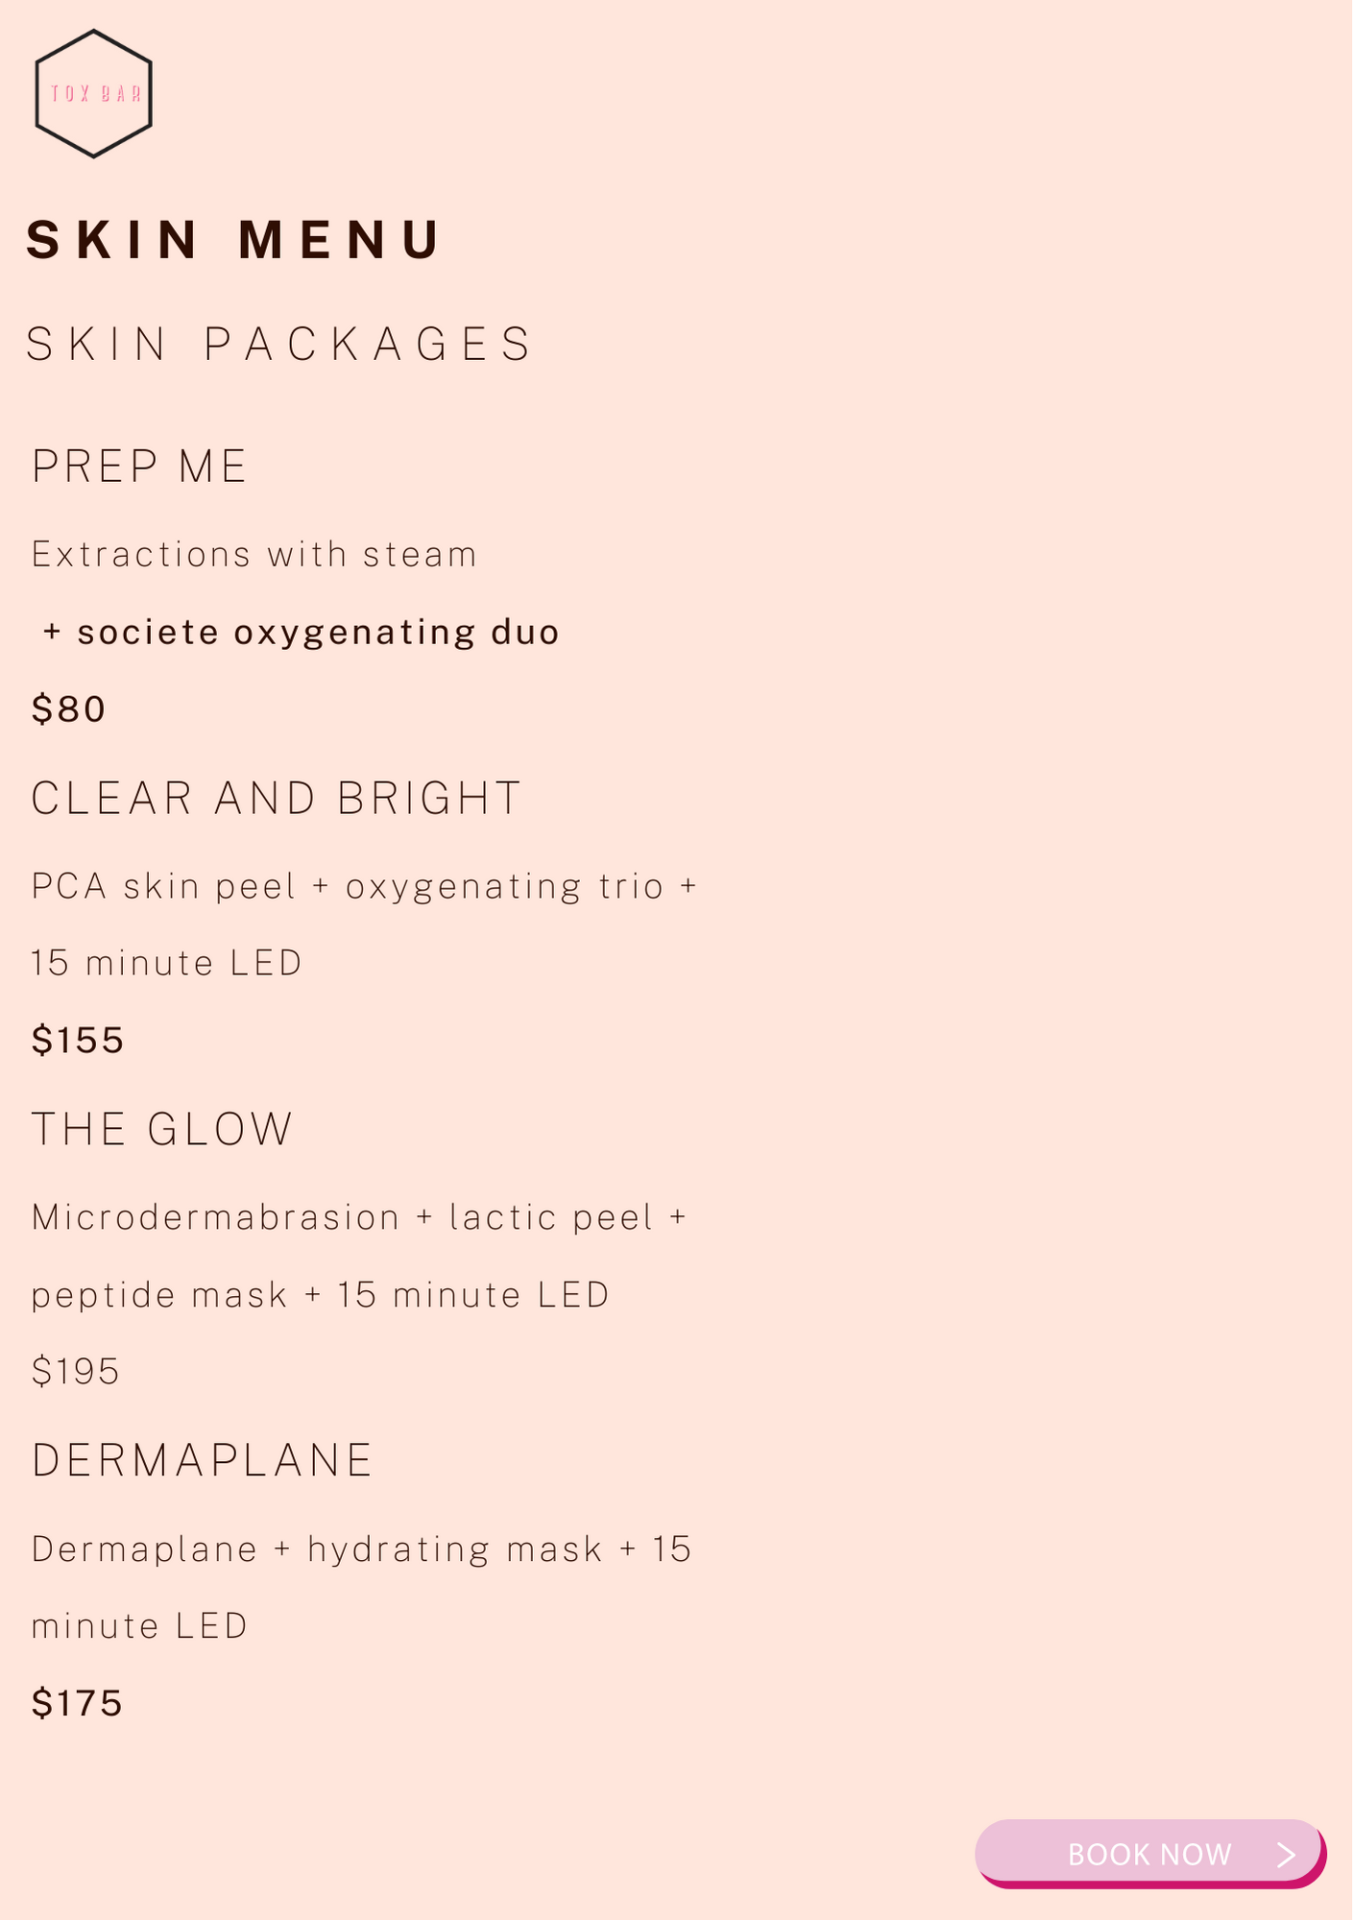The height and width of the screenshot is (1920, 1353).
Task: Click the $80 price
Action: pyautogui.click(x=68, y=709)
